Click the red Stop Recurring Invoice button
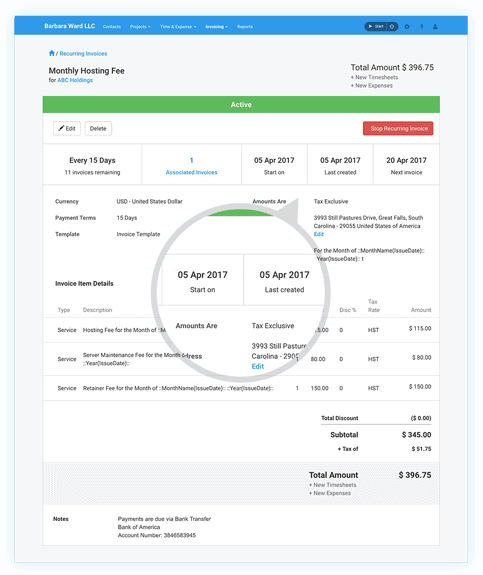The width and height of the screenshot is (483, 575). pyautogui.click(x=398, y=128)
